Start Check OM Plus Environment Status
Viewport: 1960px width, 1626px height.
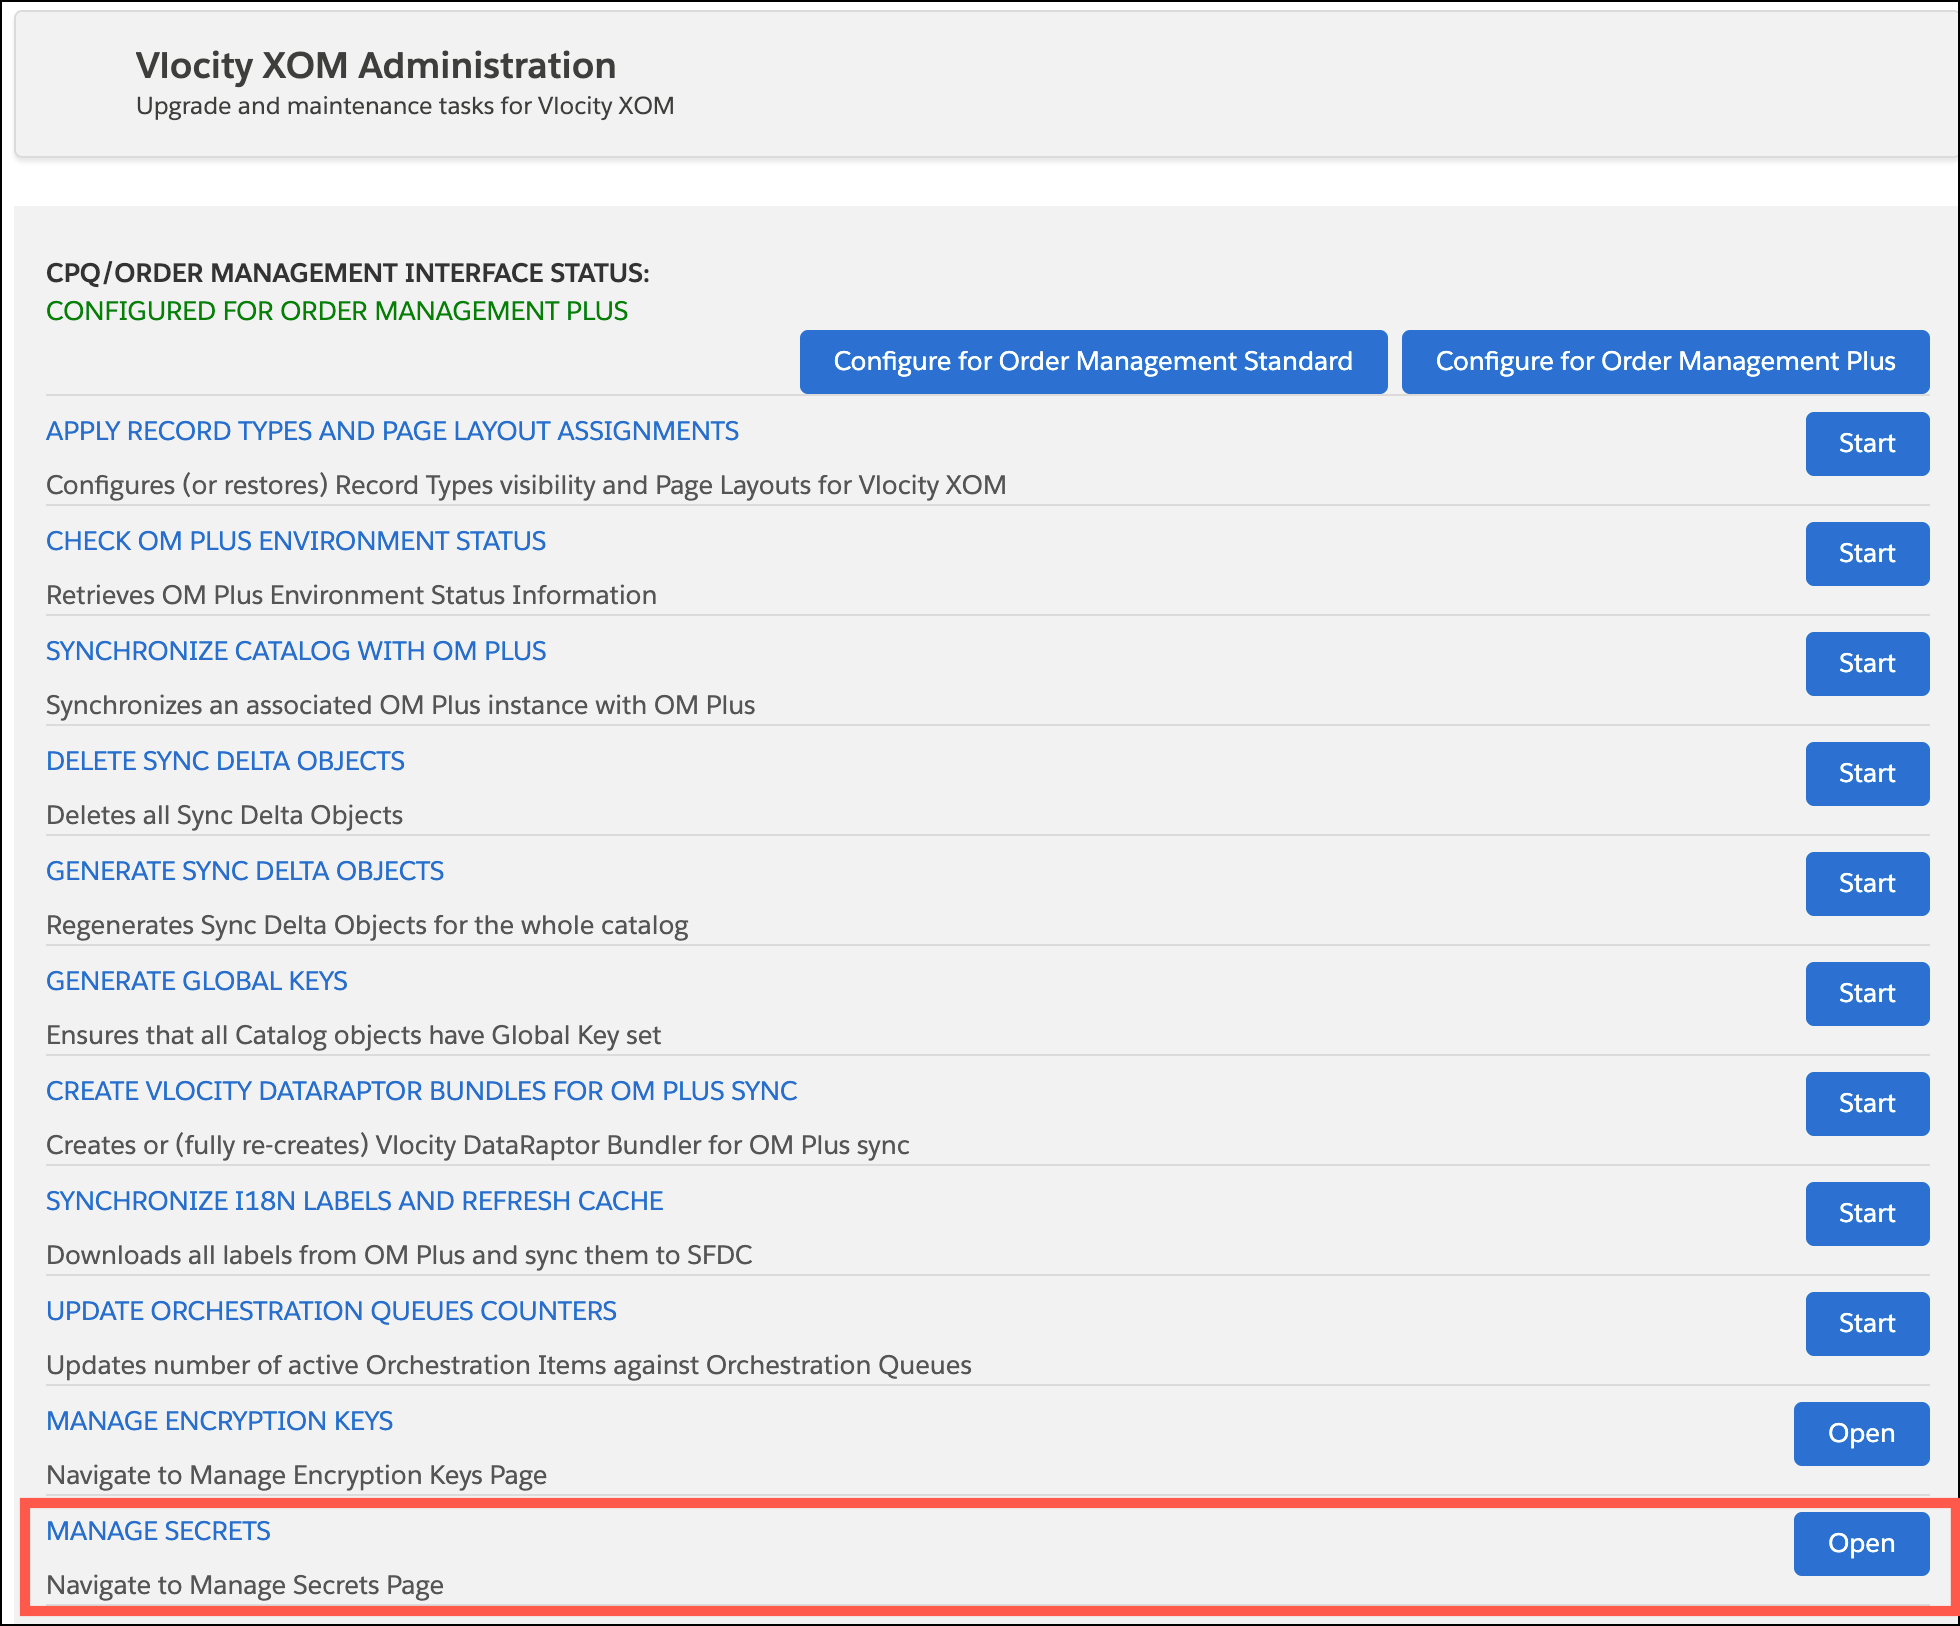click(1867, 554)
